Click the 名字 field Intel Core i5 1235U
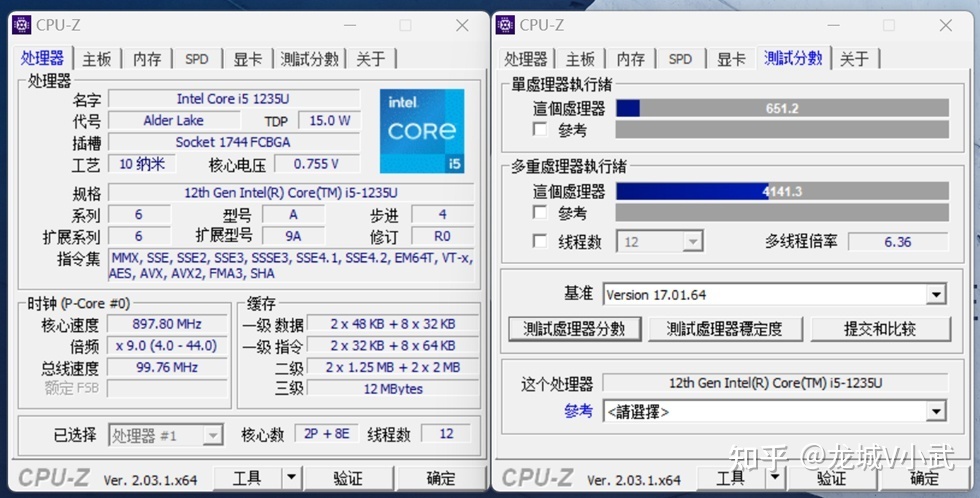980x498 pixels. [x=234, y=99]
